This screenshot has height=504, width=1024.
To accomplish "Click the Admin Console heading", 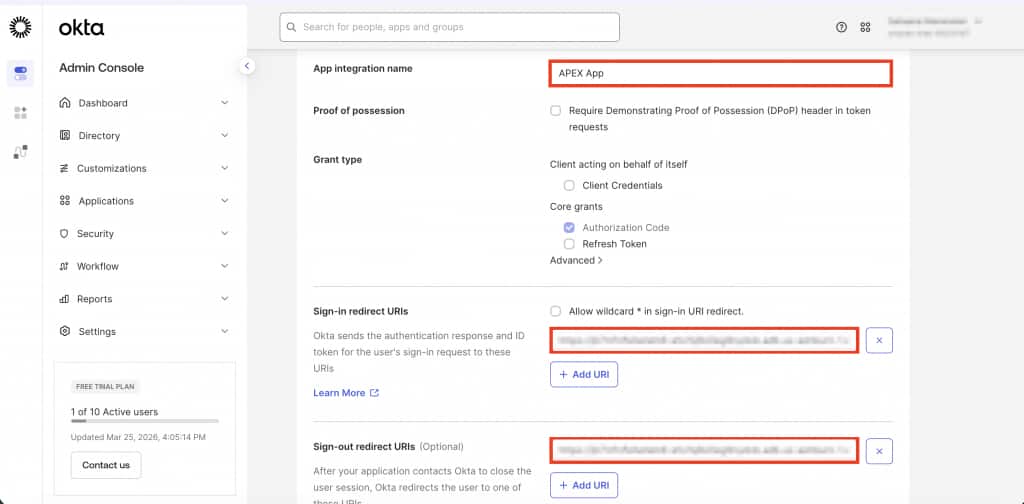I will tap(101, 68).
